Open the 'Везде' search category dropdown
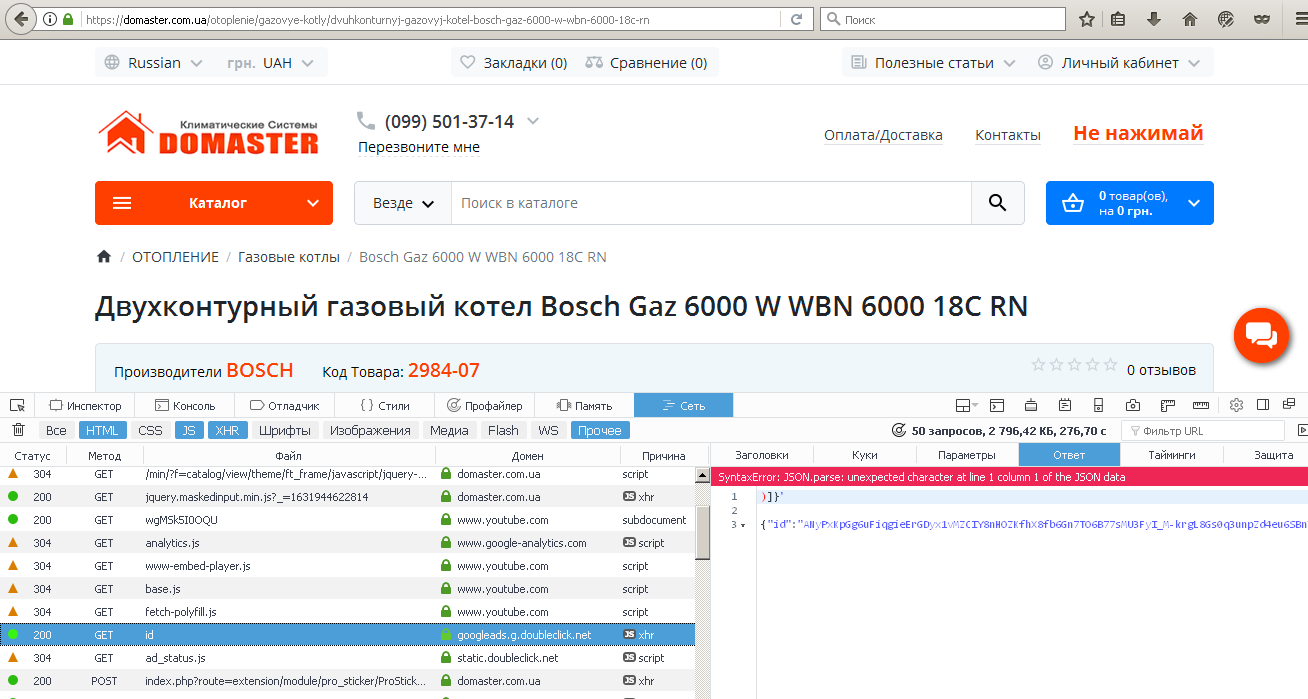 [x=403, y=203]
